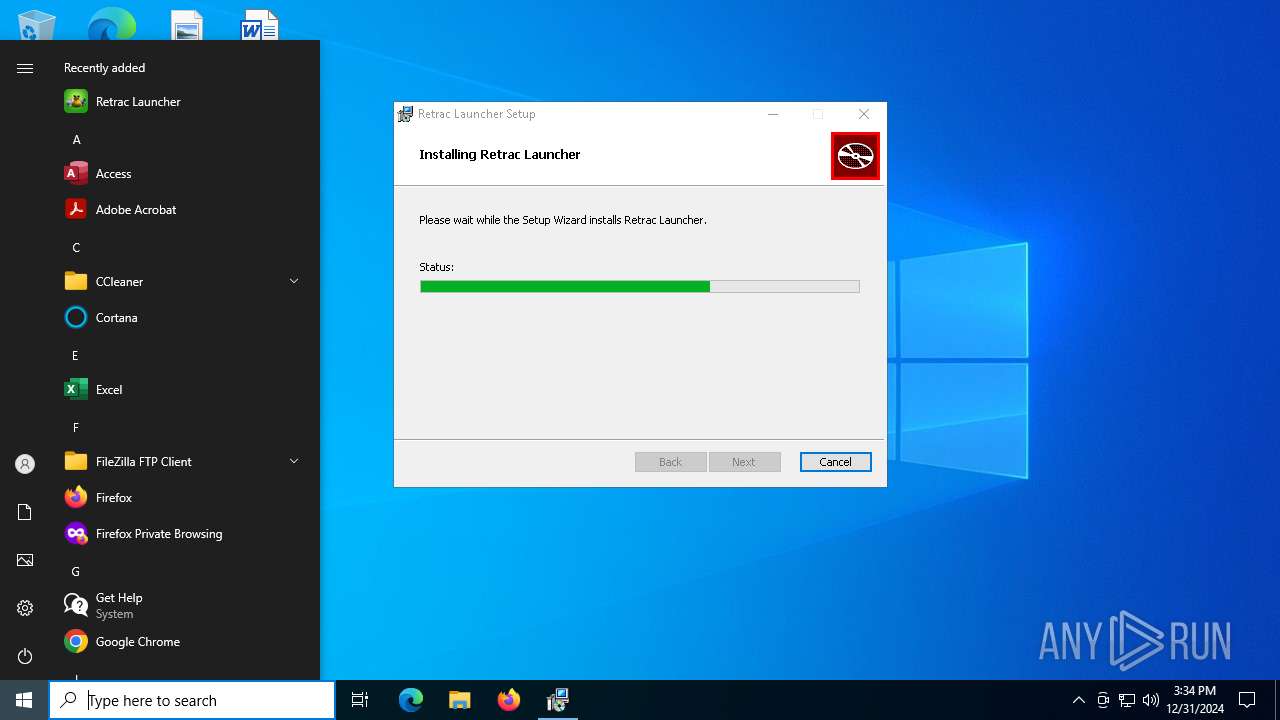
Task: Click the disabled Back button
Action: [670, 462]
